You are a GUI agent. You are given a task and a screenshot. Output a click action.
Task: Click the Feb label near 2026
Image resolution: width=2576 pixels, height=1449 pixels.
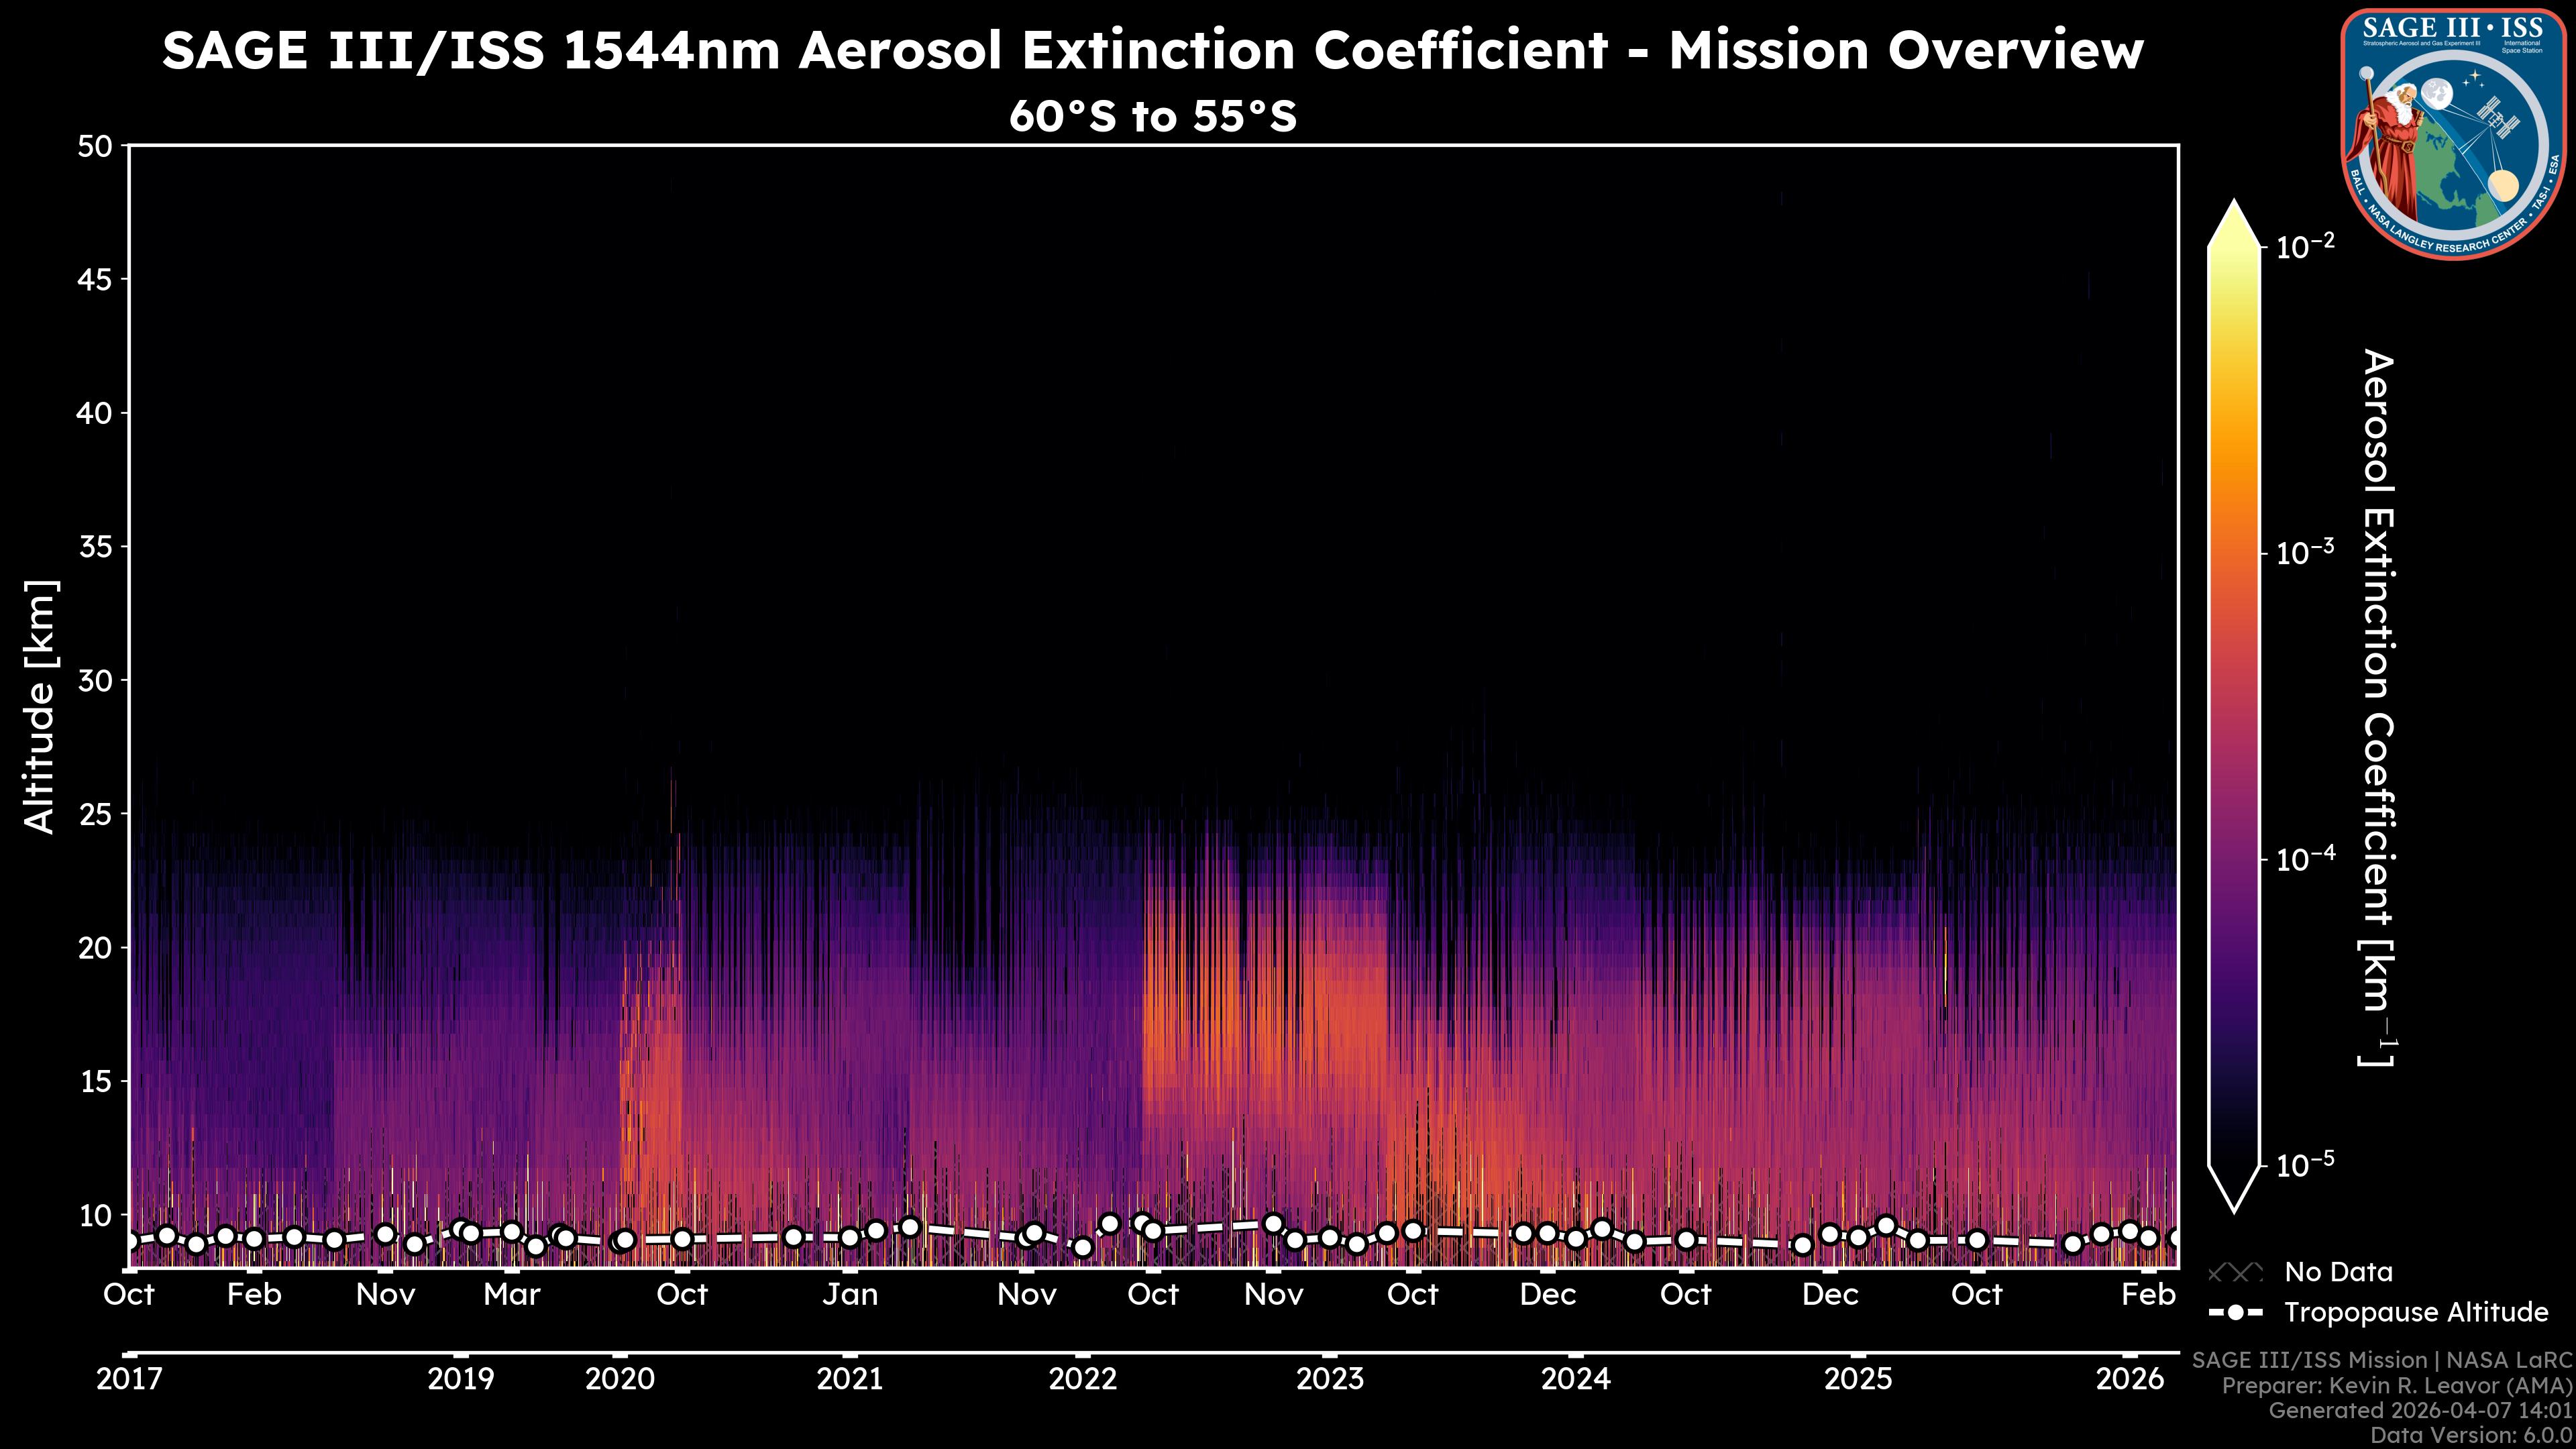pos(2148,1294)
